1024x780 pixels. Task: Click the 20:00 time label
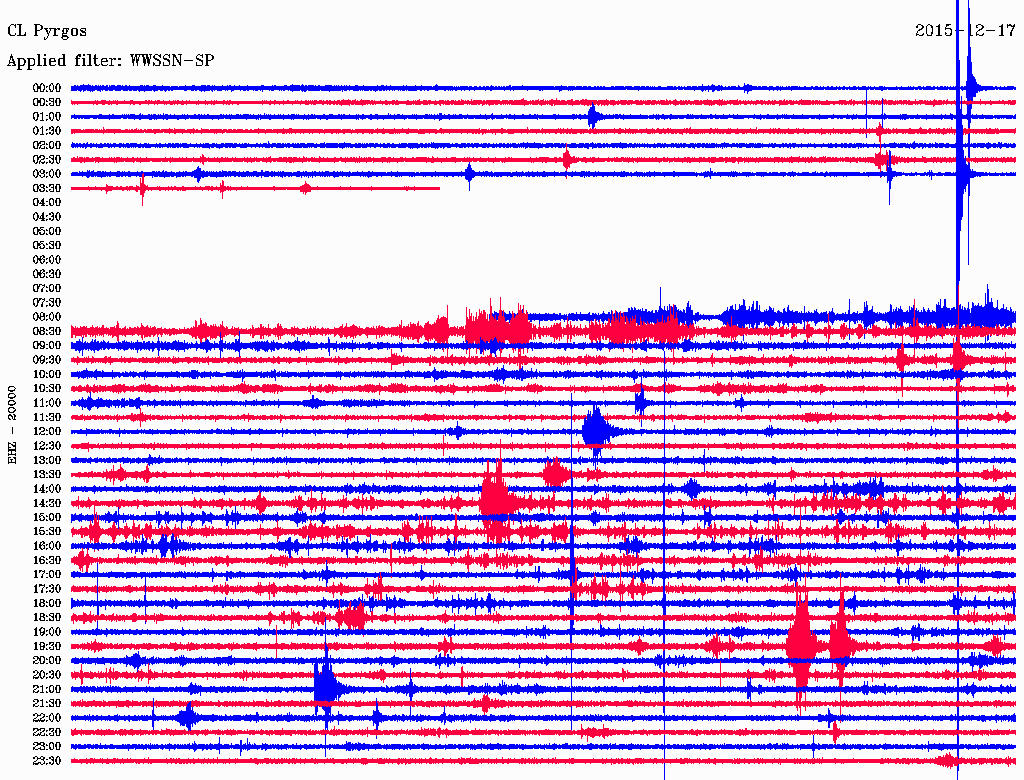tap(47, 660)
